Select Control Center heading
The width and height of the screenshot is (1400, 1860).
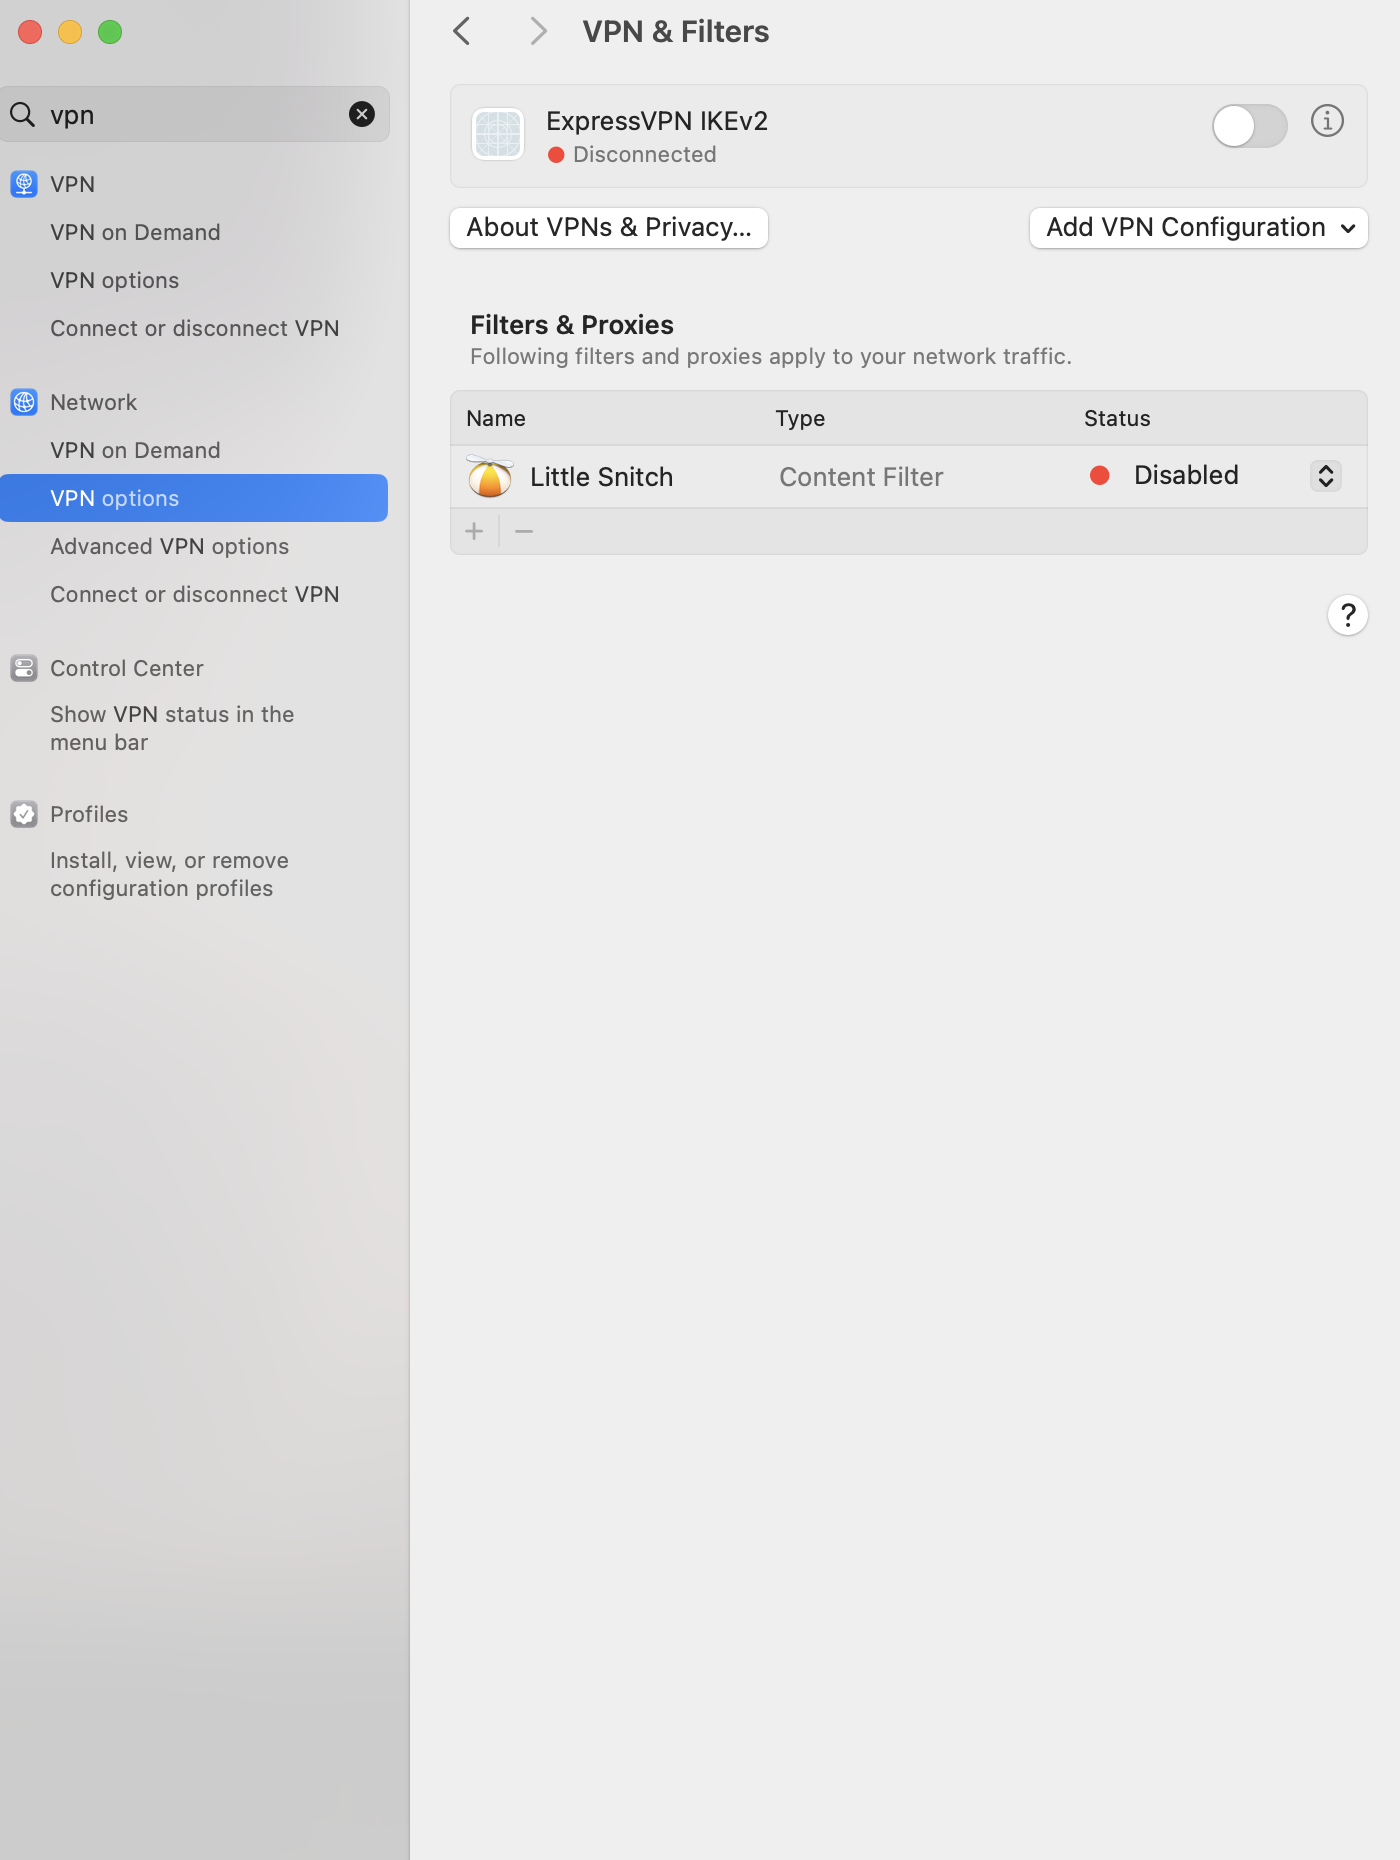(x=127, y=668)
